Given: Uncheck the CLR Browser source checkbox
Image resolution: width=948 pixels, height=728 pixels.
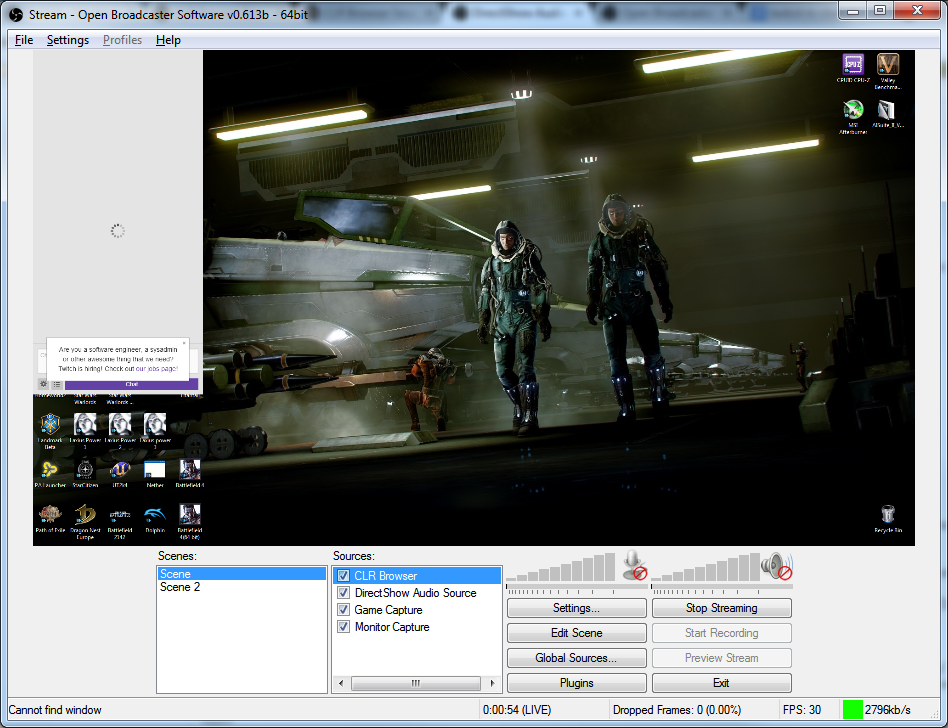Looking at the screenshot, I should pos(343,575).
